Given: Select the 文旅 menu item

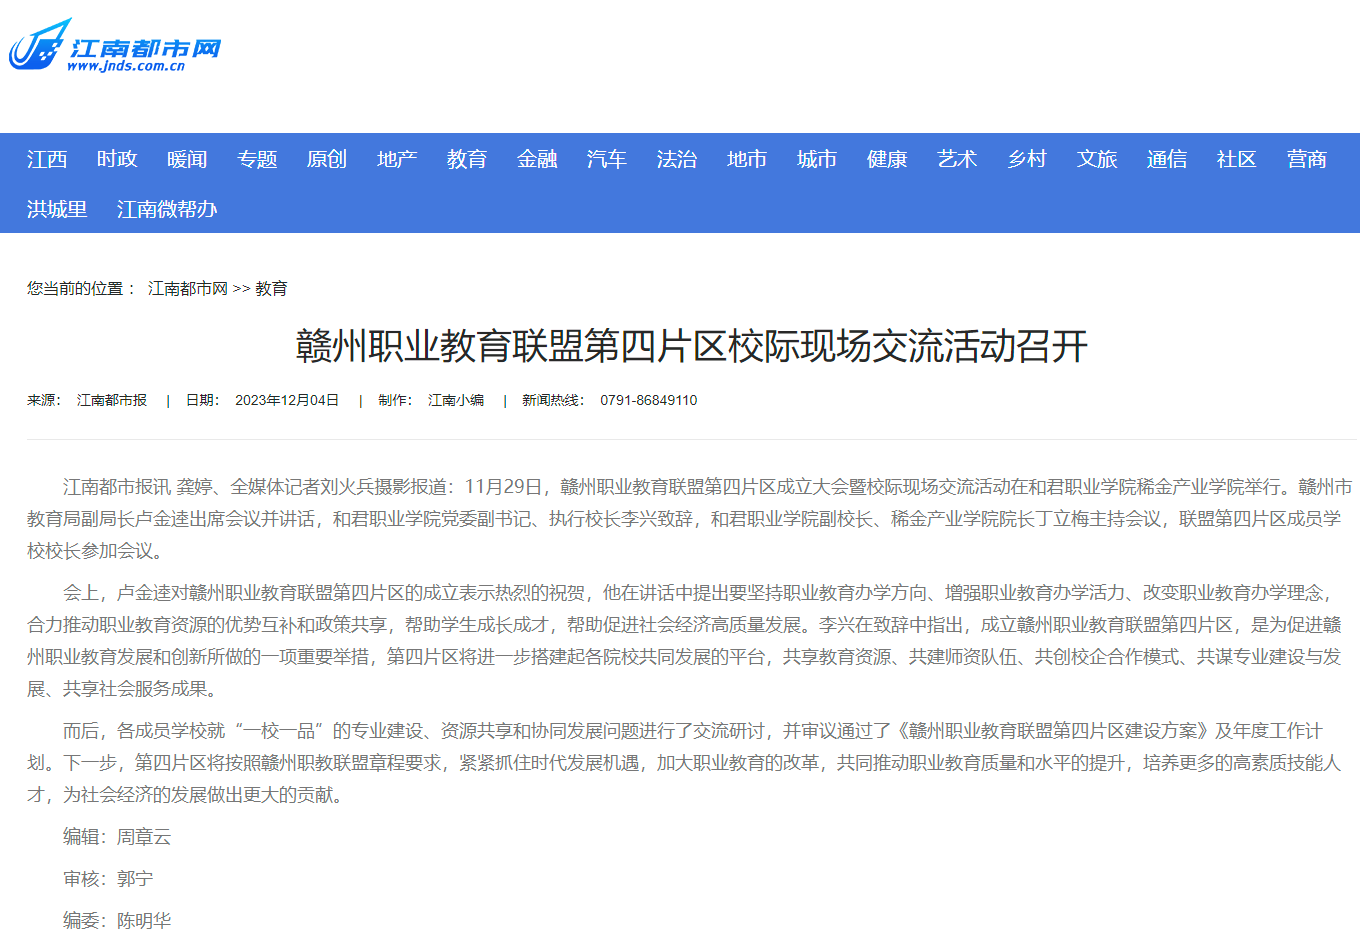Looking at the screenshot, I should (x=1097, y=159).
